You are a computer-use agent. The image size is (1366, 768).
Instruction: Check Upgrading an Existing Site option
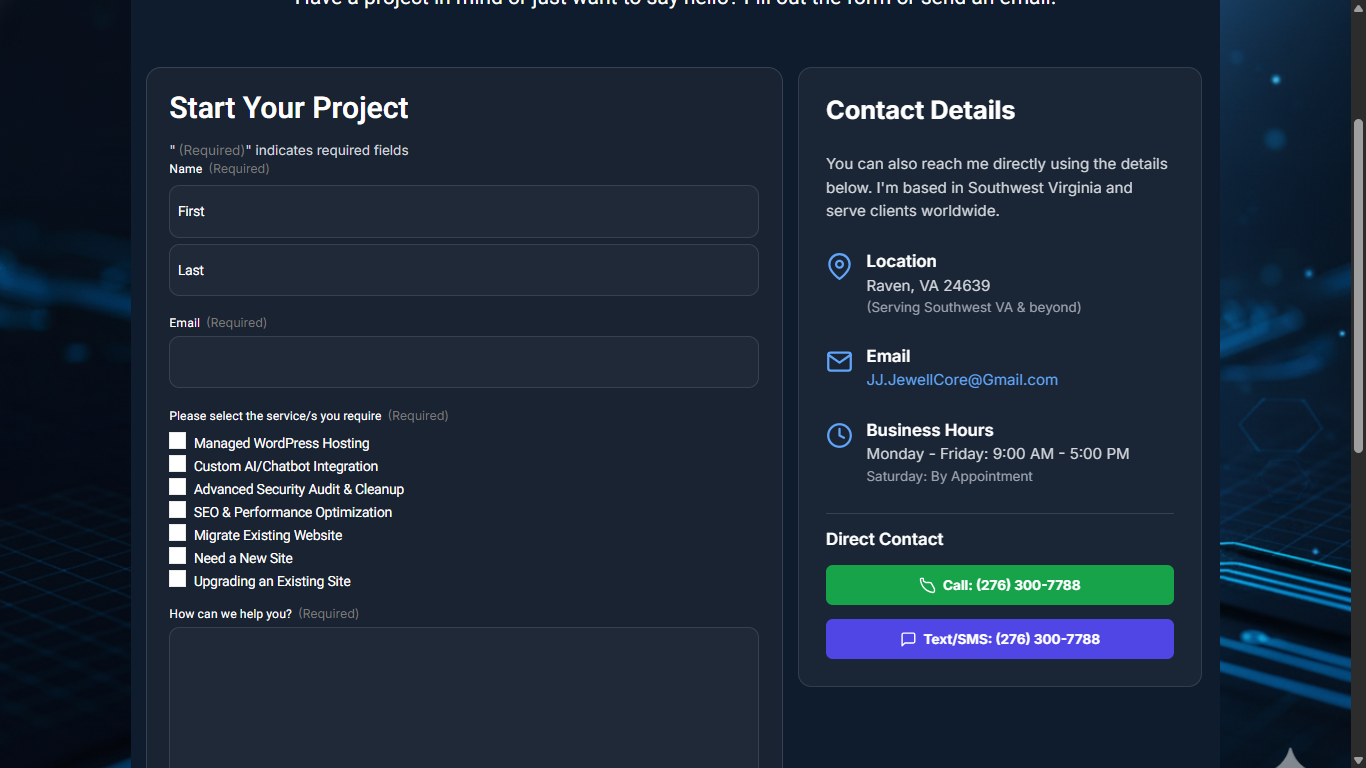(x=178, y=579)
